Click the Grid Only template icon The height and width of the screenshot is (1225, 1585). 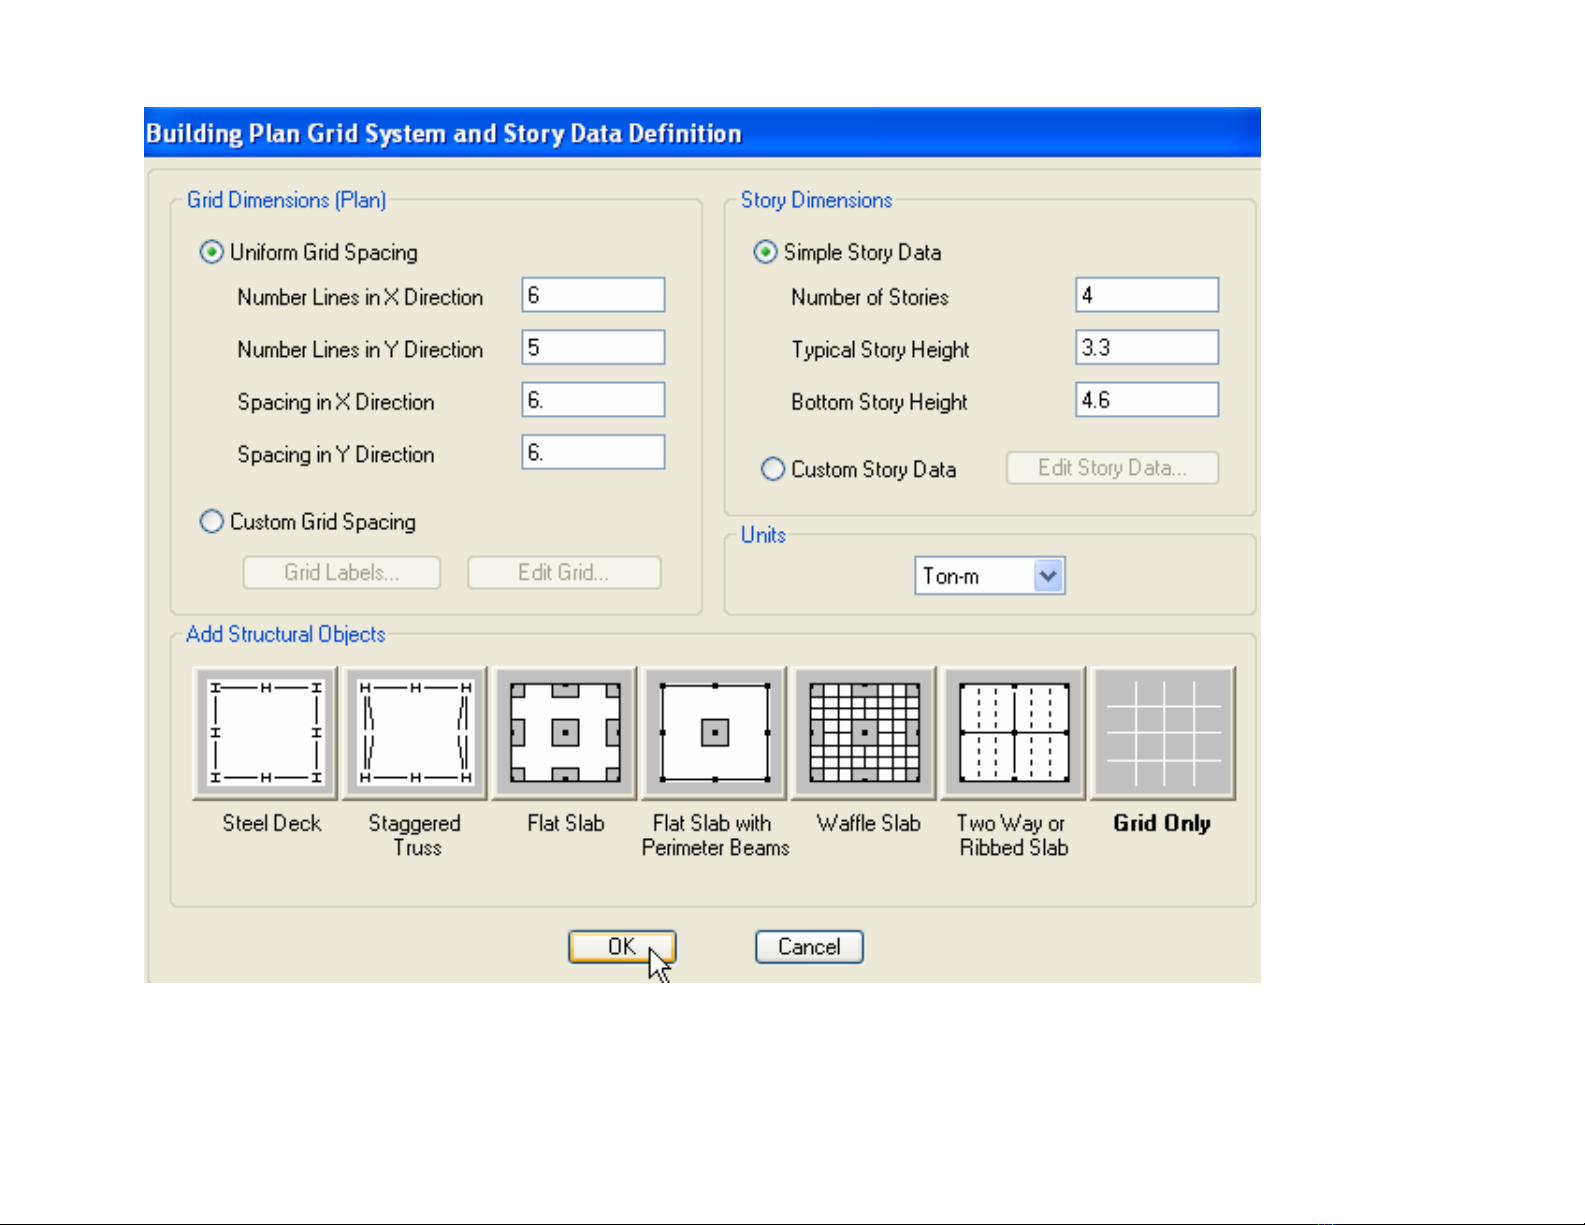1163,733
